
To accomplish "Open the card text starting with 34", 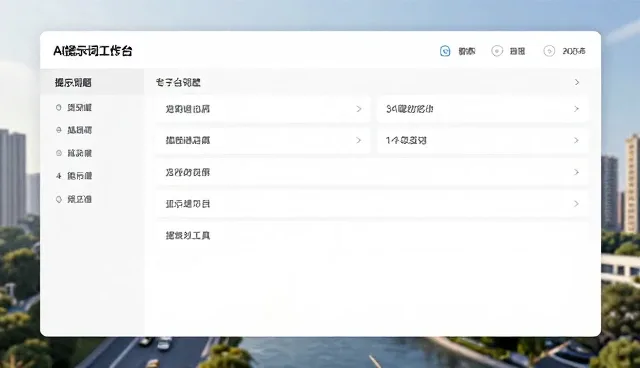I will point(409,109).
